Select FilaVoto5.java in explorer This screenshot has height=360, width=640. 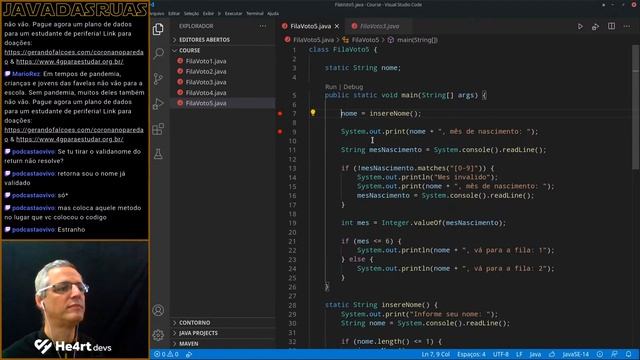coord(222,103)
